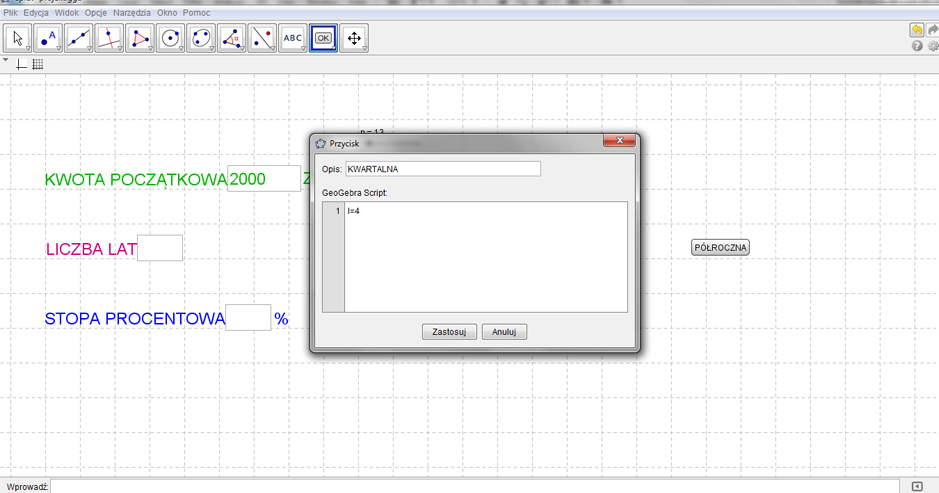Expand the Point tool dropdown corner
939x493 pixels.
59,49
